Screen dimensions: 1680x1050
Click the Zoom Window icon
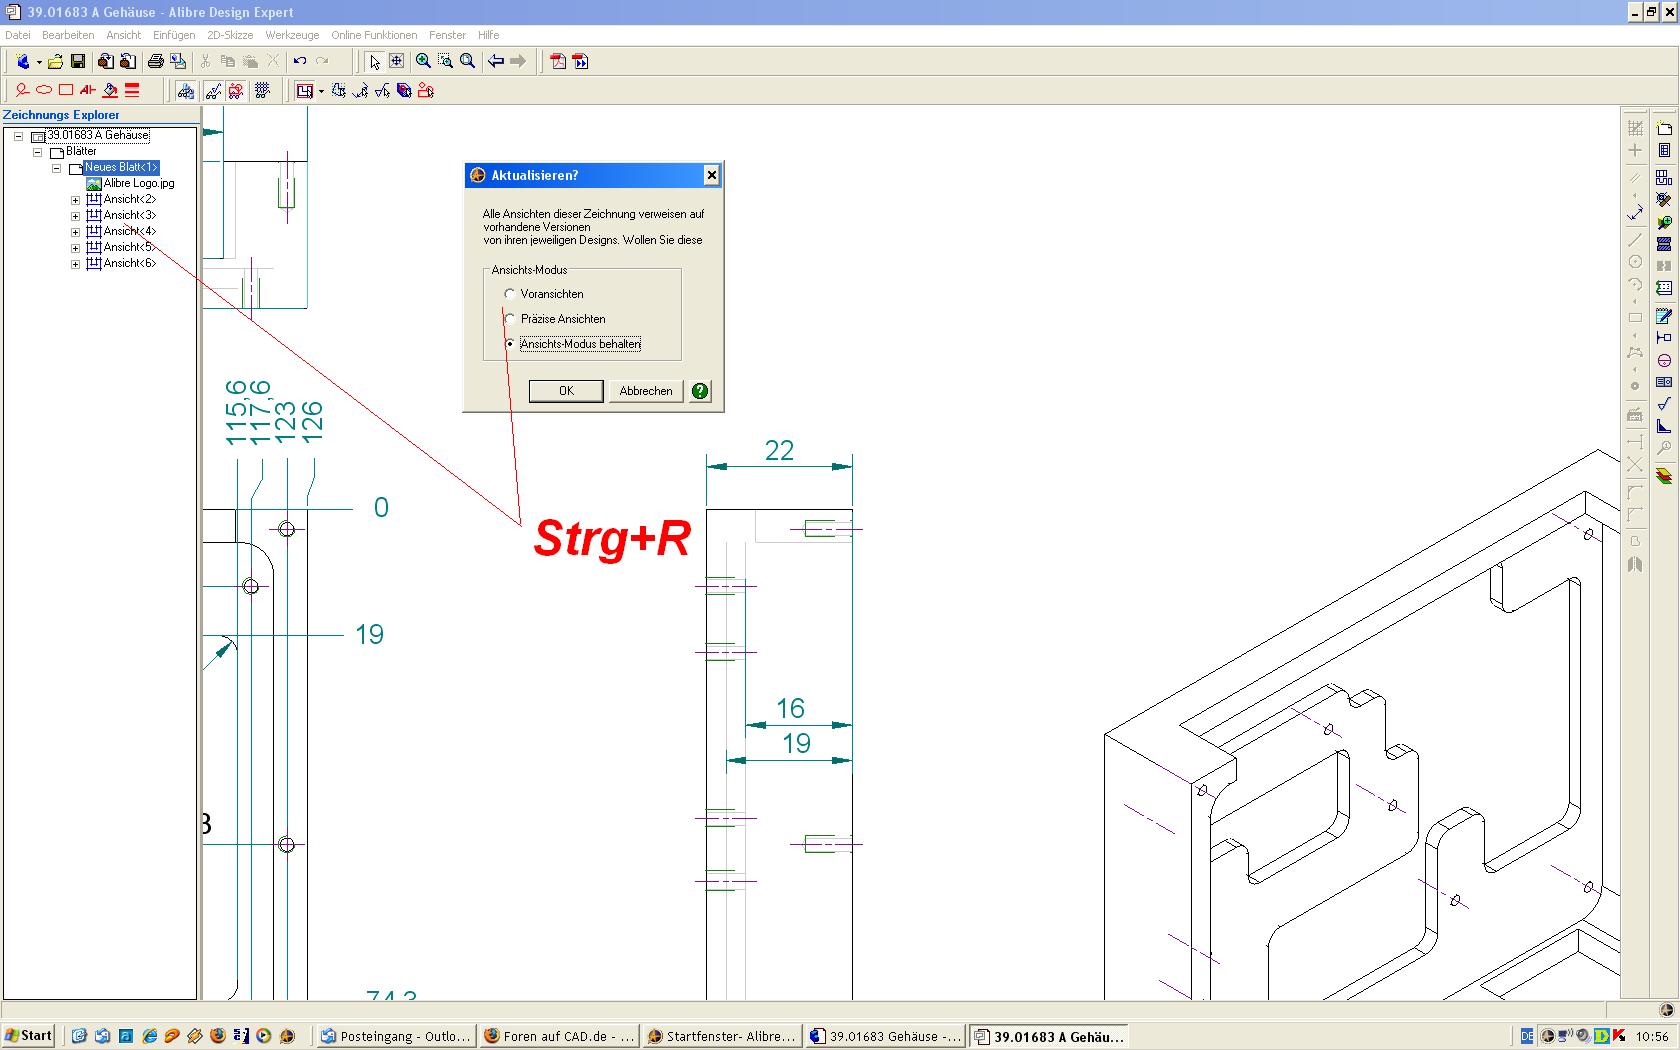[x=445, y=61]
